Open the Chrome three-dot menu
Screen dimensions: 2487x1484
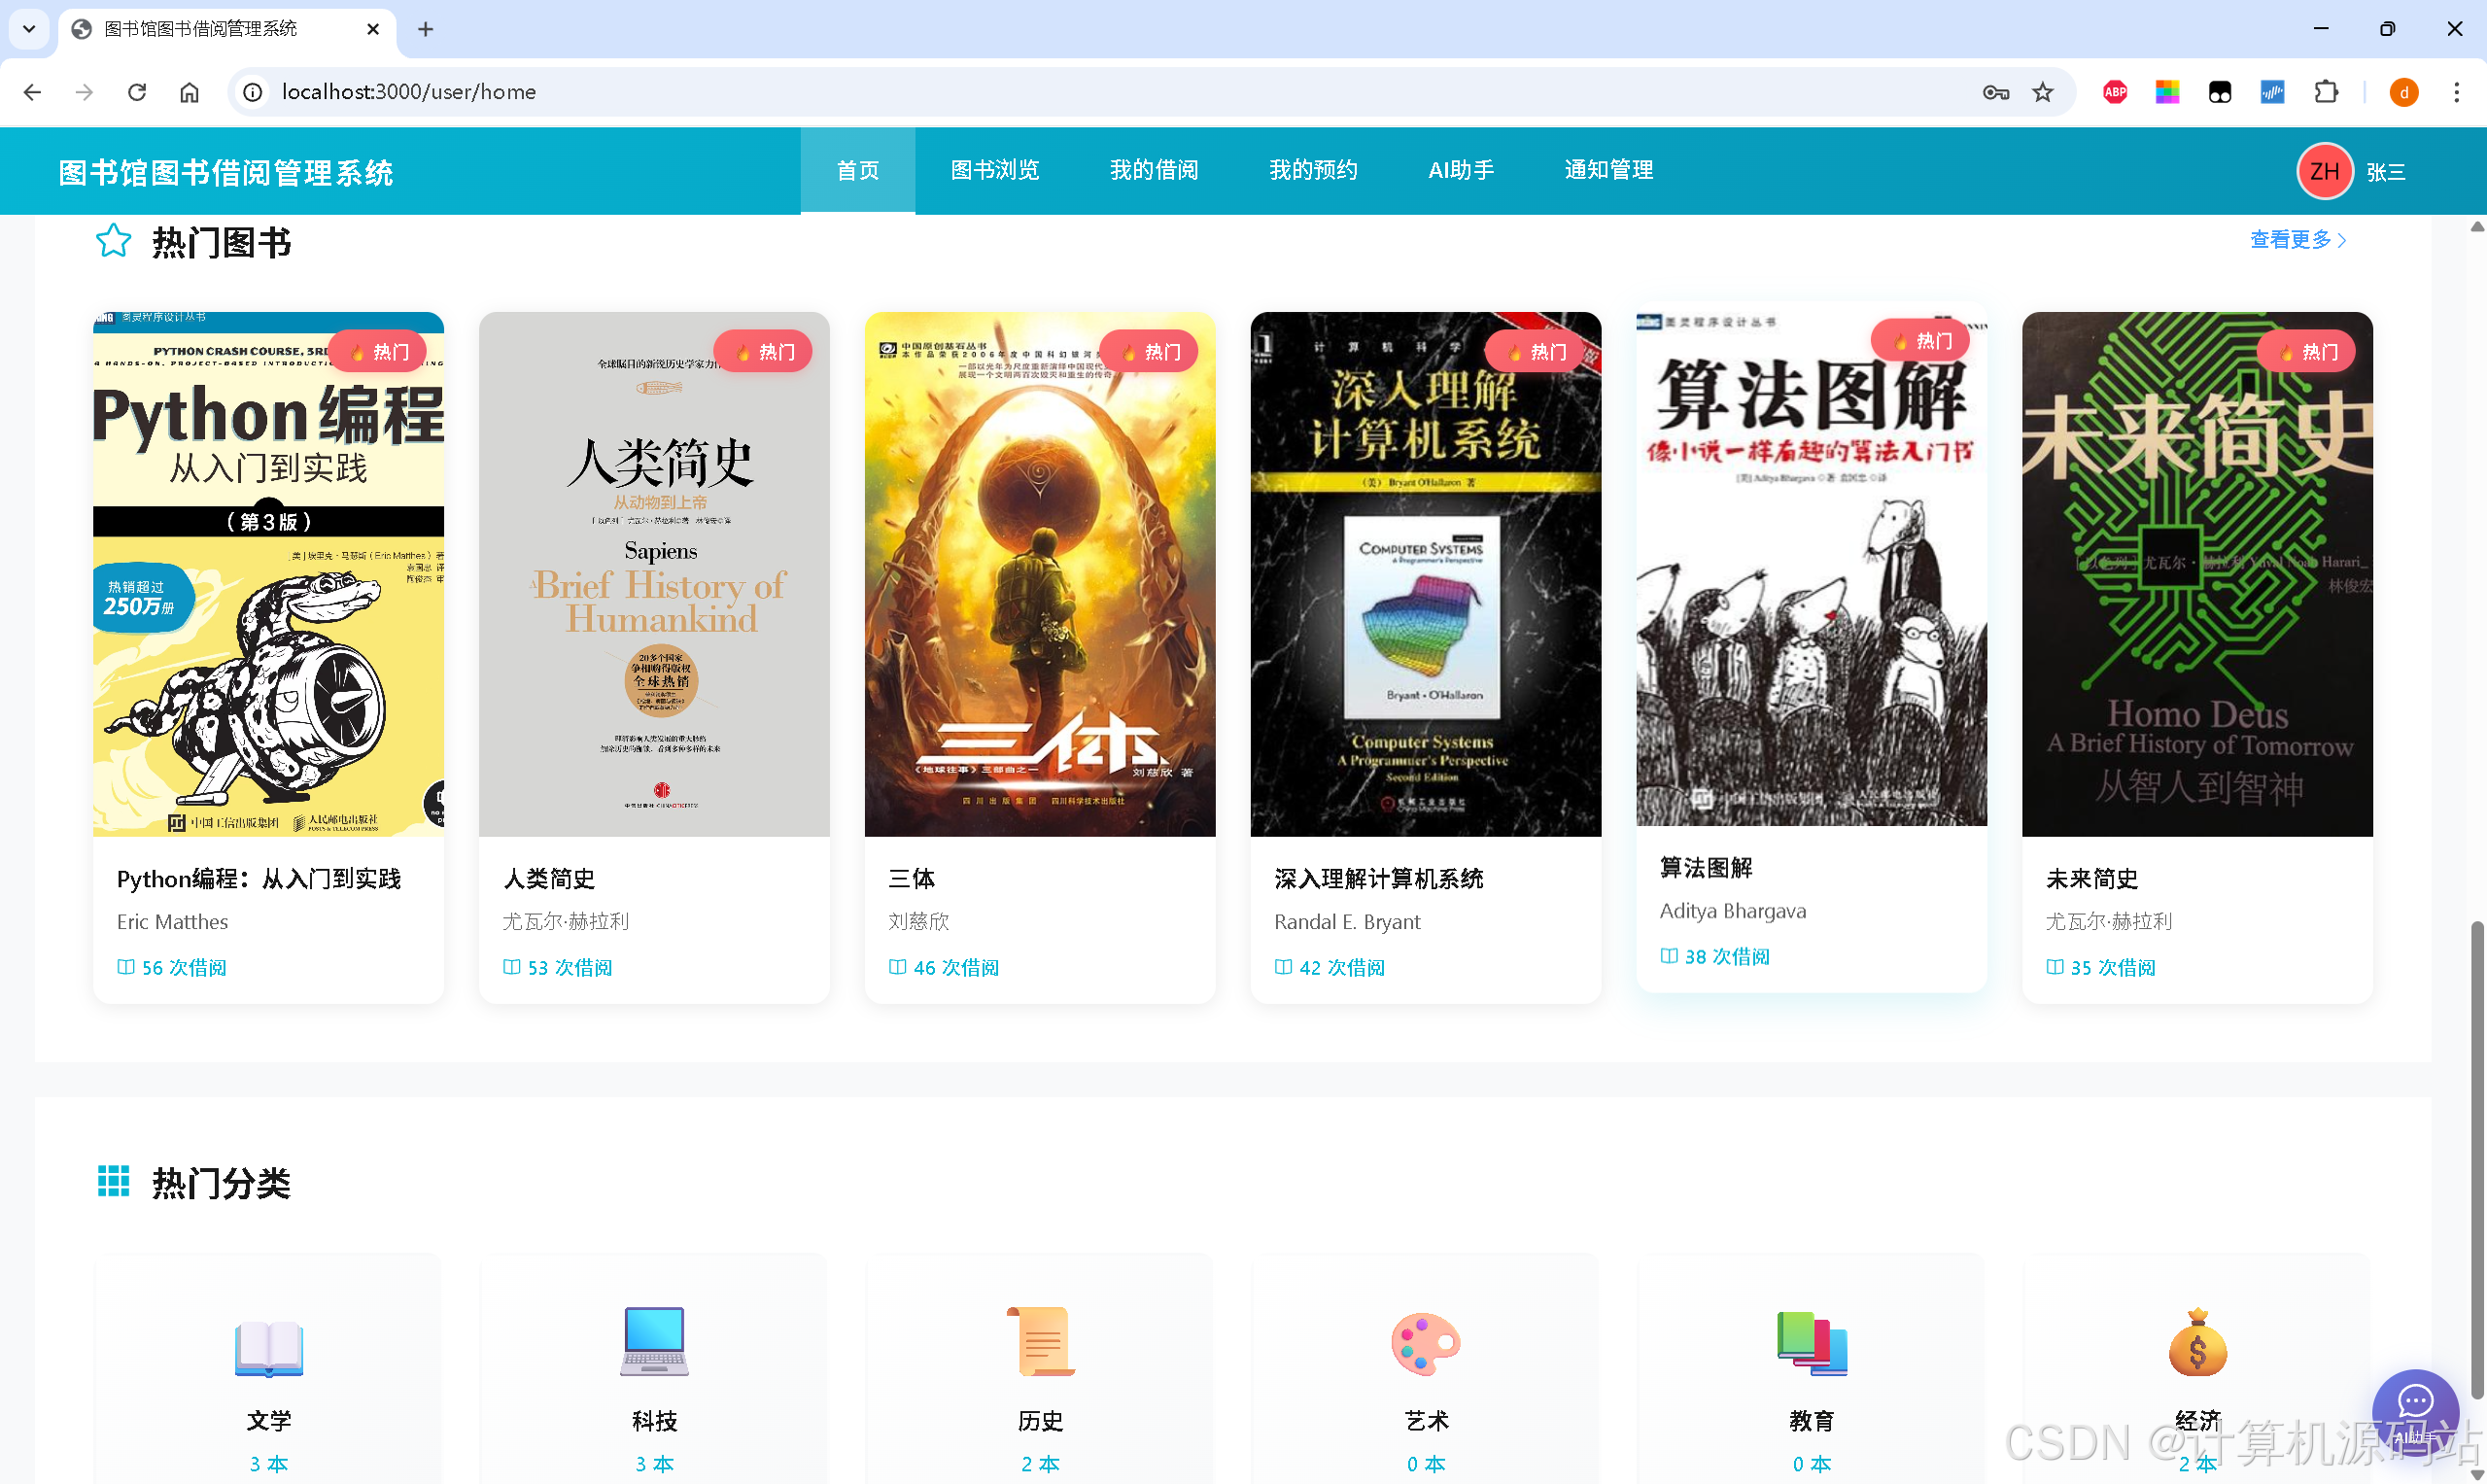coord(2456,91)
